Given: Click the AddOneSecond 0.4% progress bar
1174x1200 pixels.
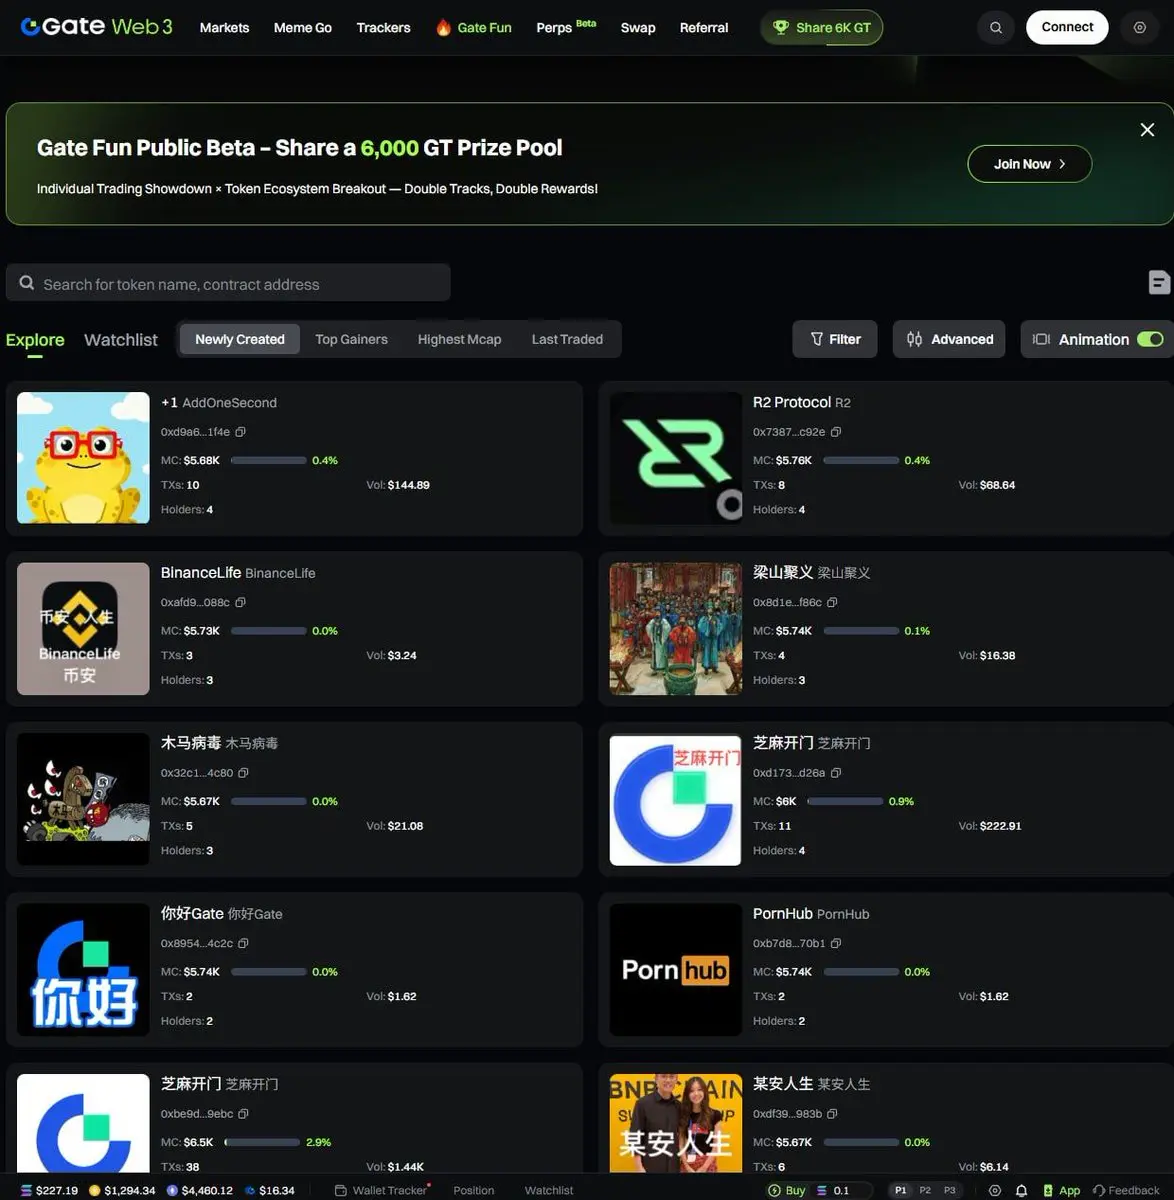Looking at the screenshot, I should (269, 460).
